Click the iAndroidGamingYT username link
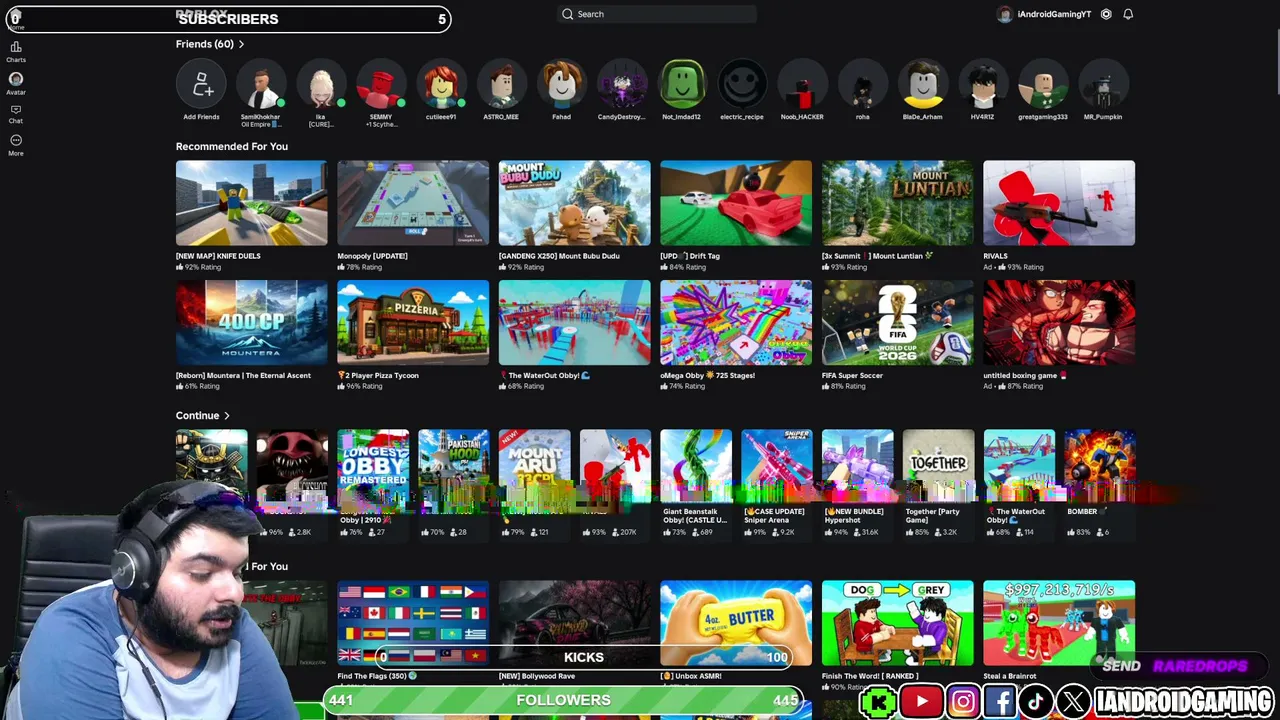The image size is (1280, 720). [x=1054, y=14]
